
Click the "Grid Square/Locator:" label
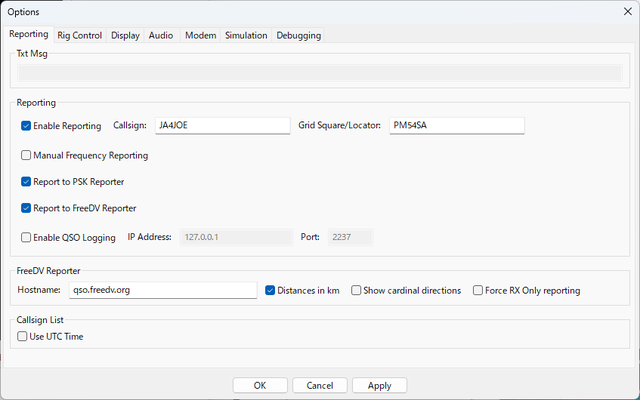pos(340,125)
